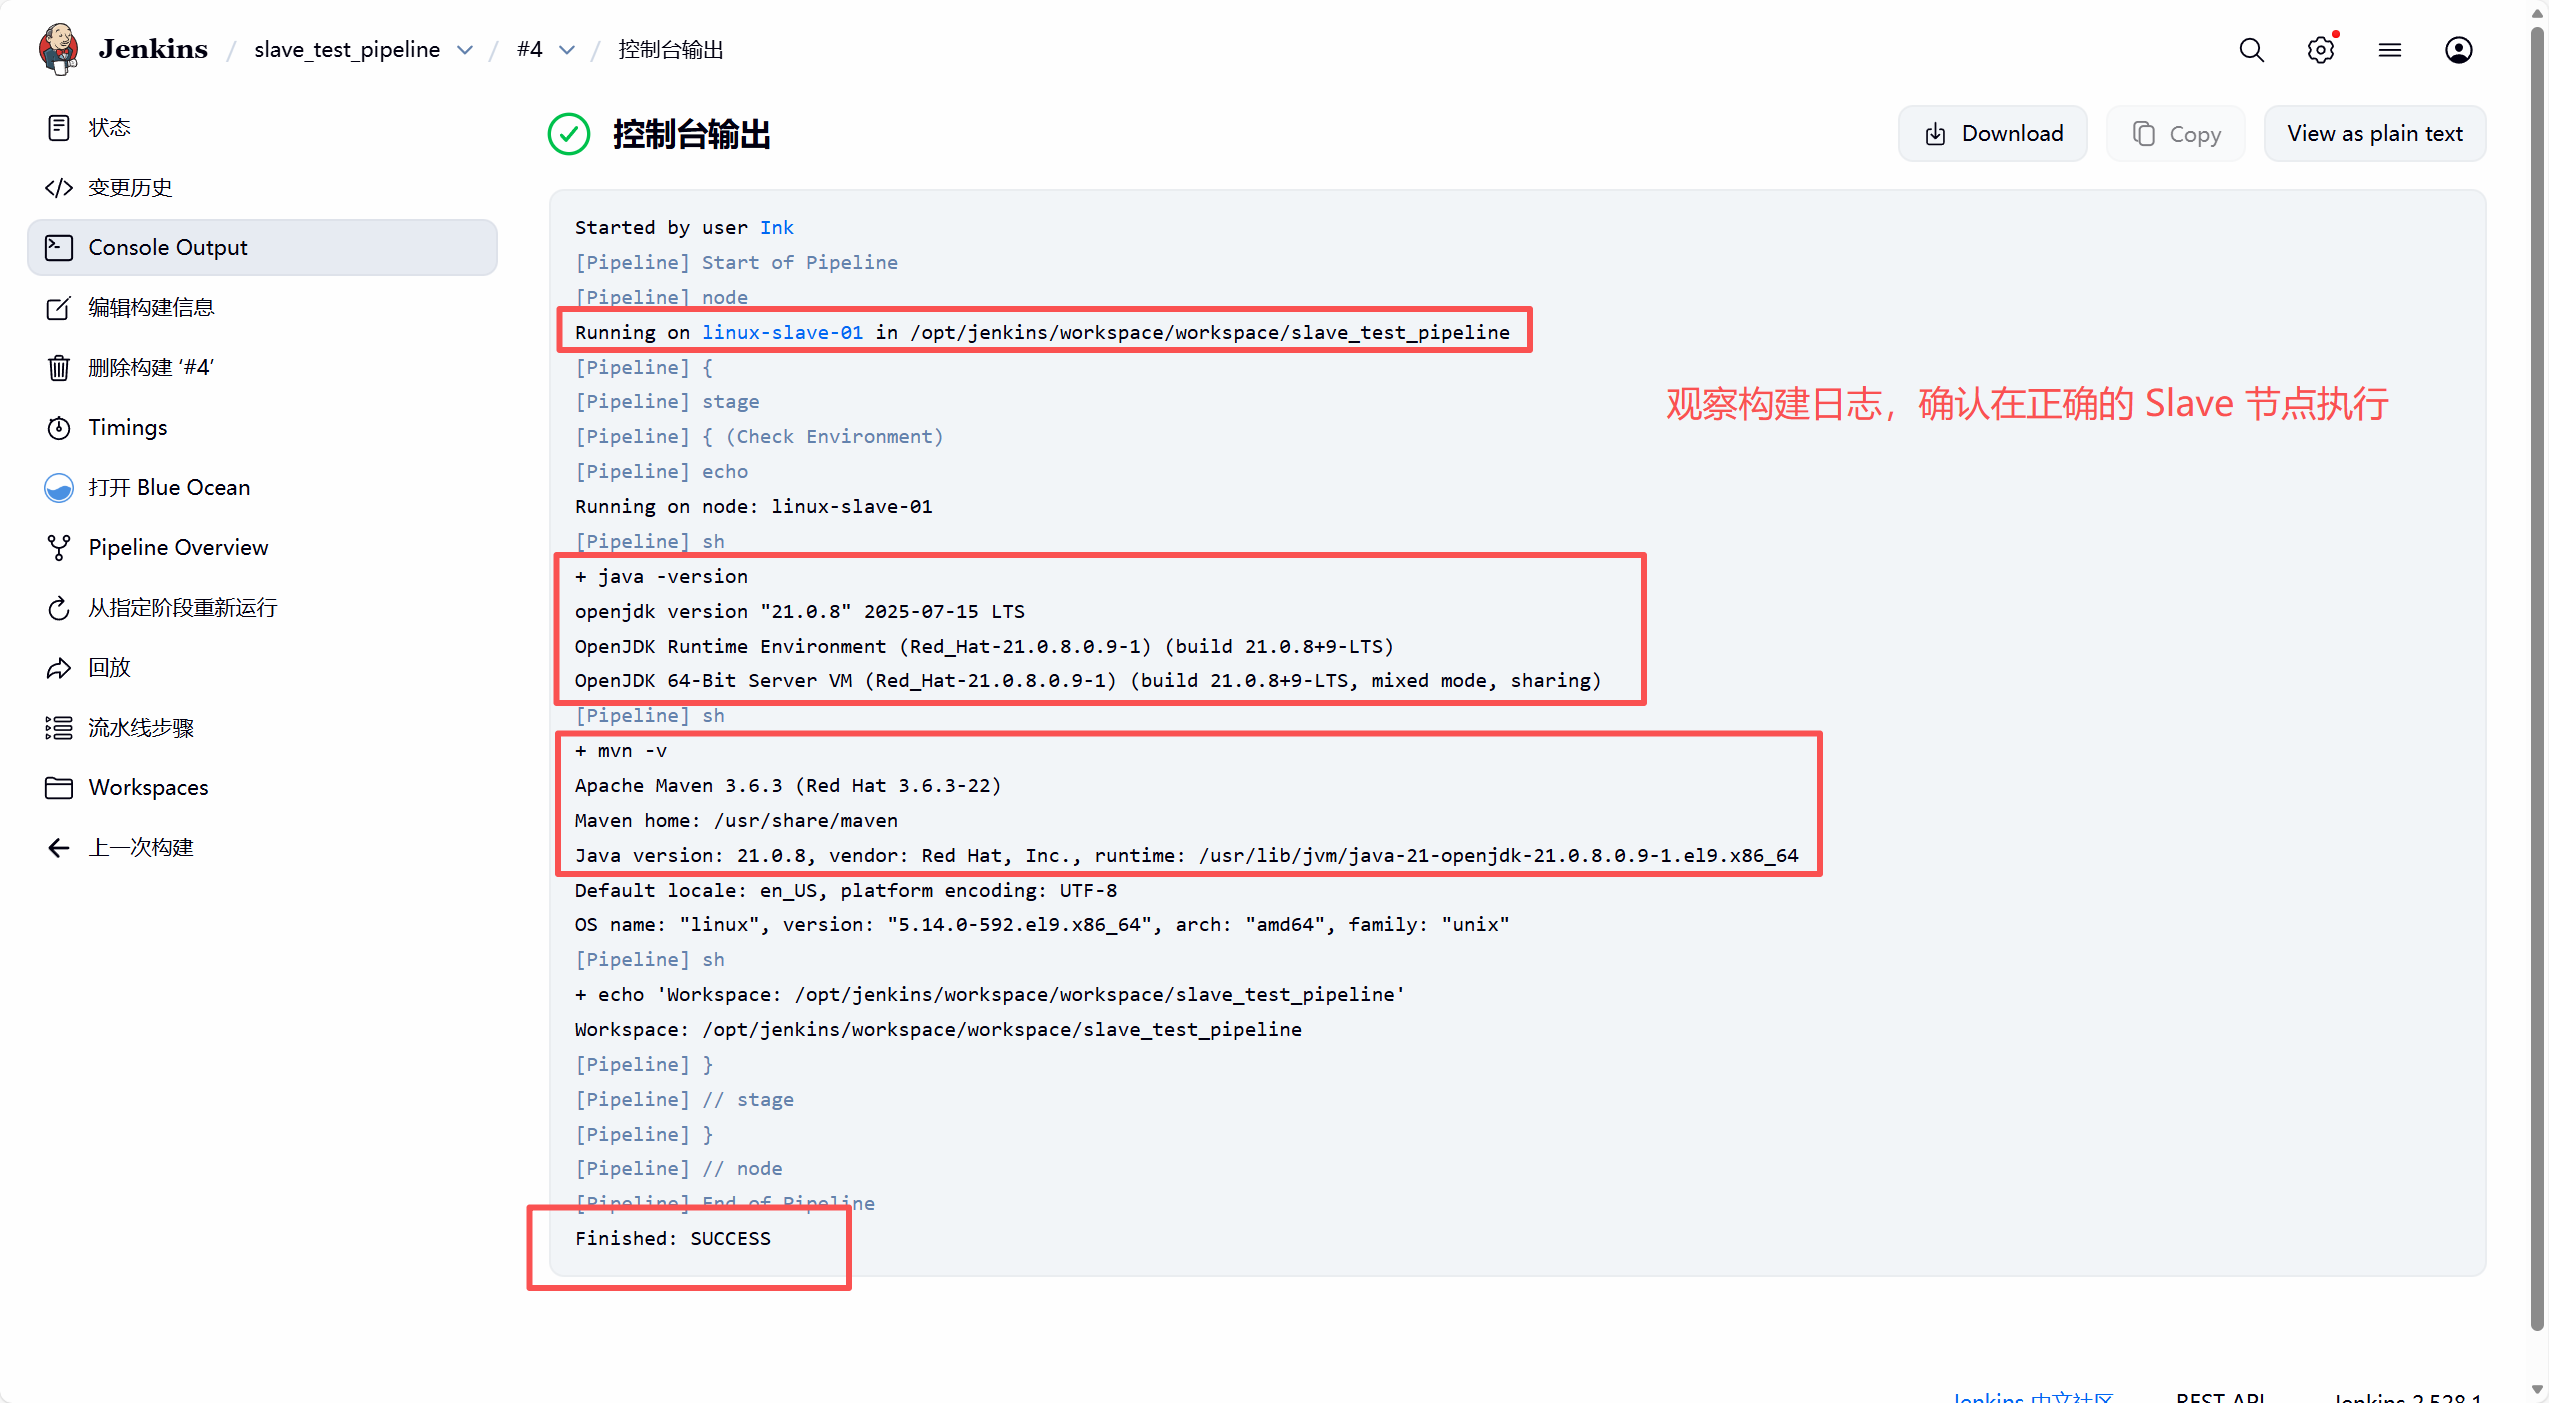Click the Ink user link
Viewport: 2549px width, 1403px height.
pos(776,228)
